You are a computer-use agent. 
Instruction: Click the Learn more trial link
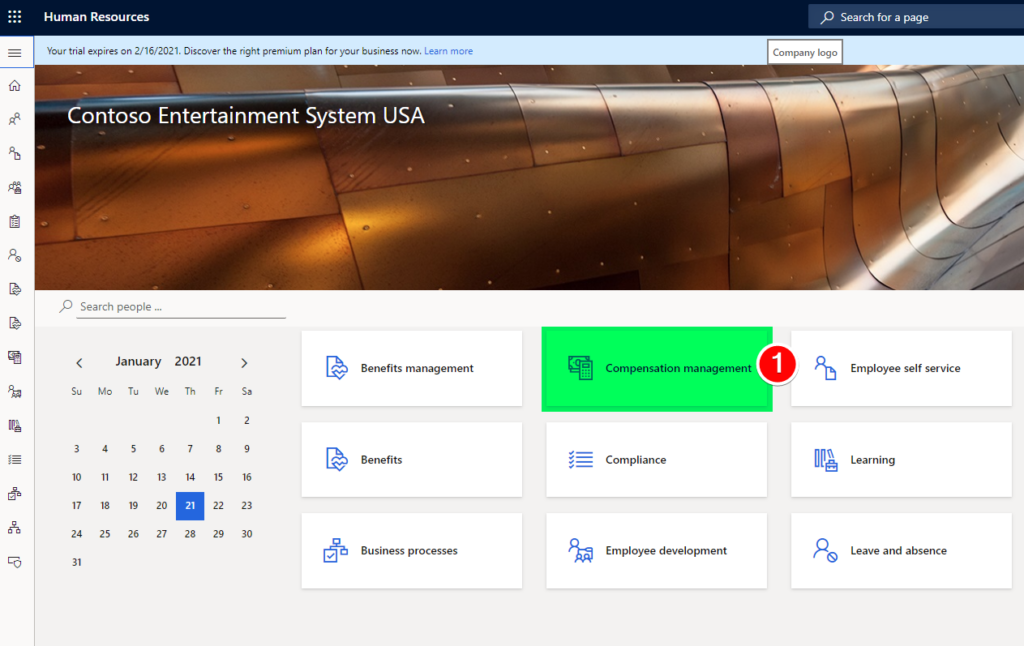click(448, 51)
